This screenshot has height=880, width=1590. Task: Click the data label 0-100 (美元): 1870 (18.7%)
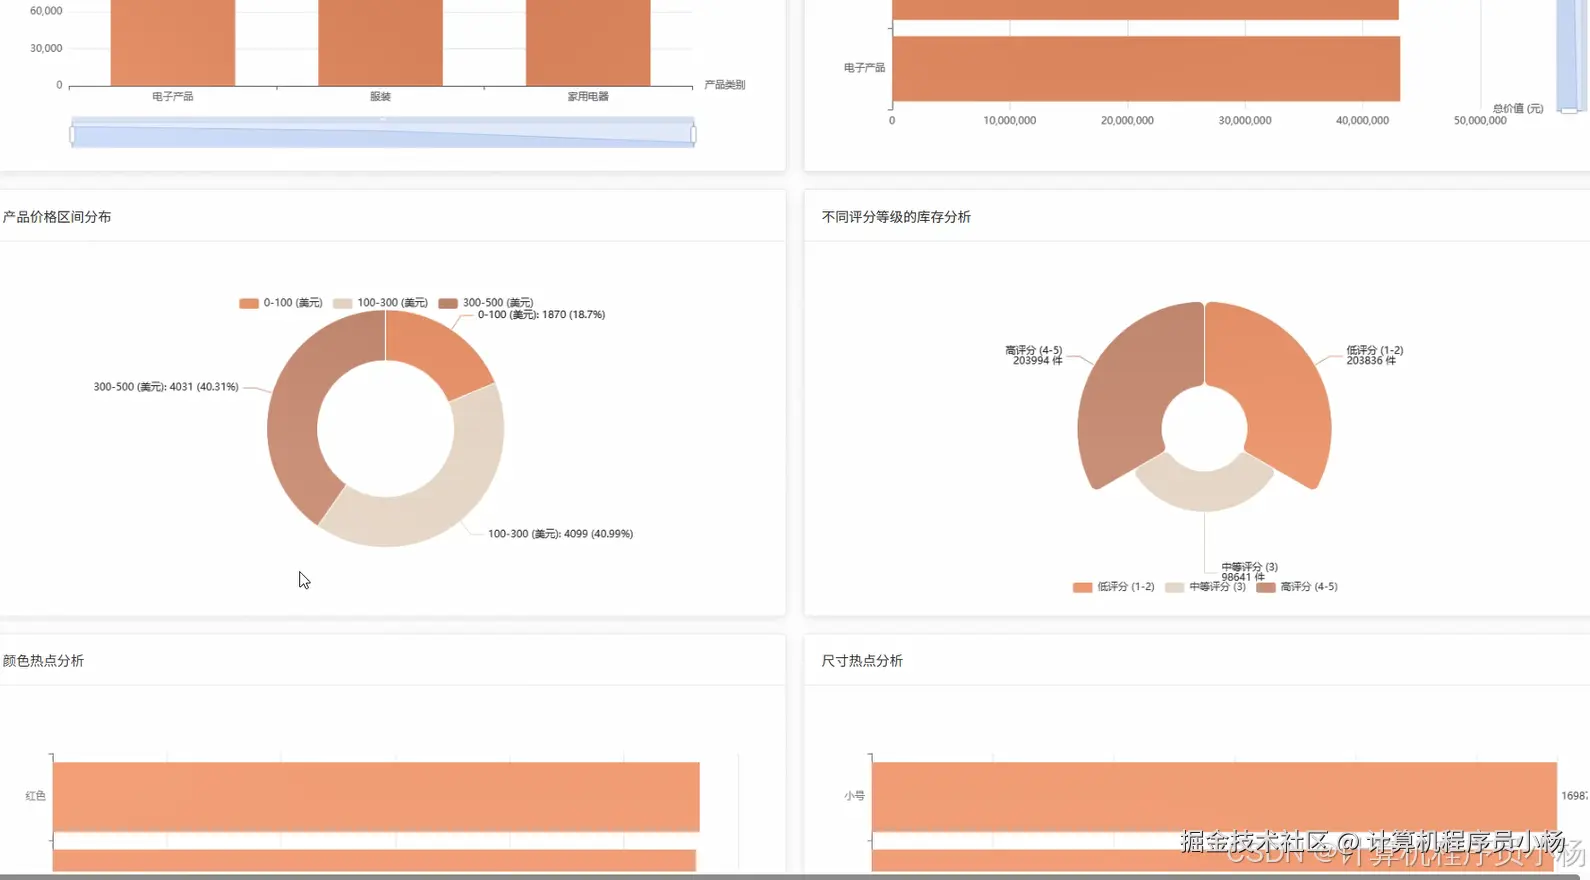click(x=541, y=314)
